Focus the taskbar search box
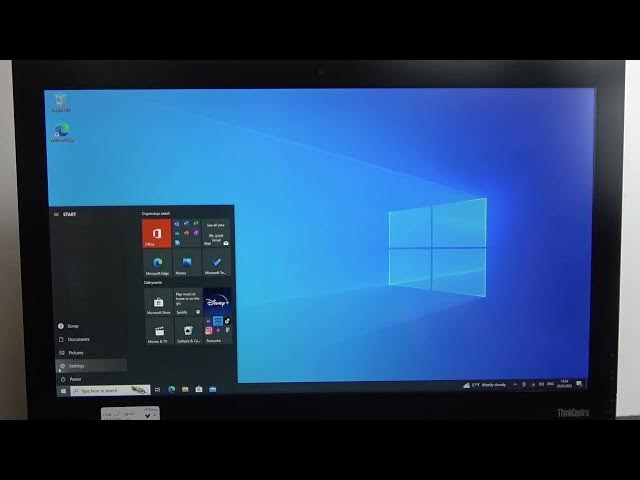This screenshot has height=480, width=640. point(110,391)
